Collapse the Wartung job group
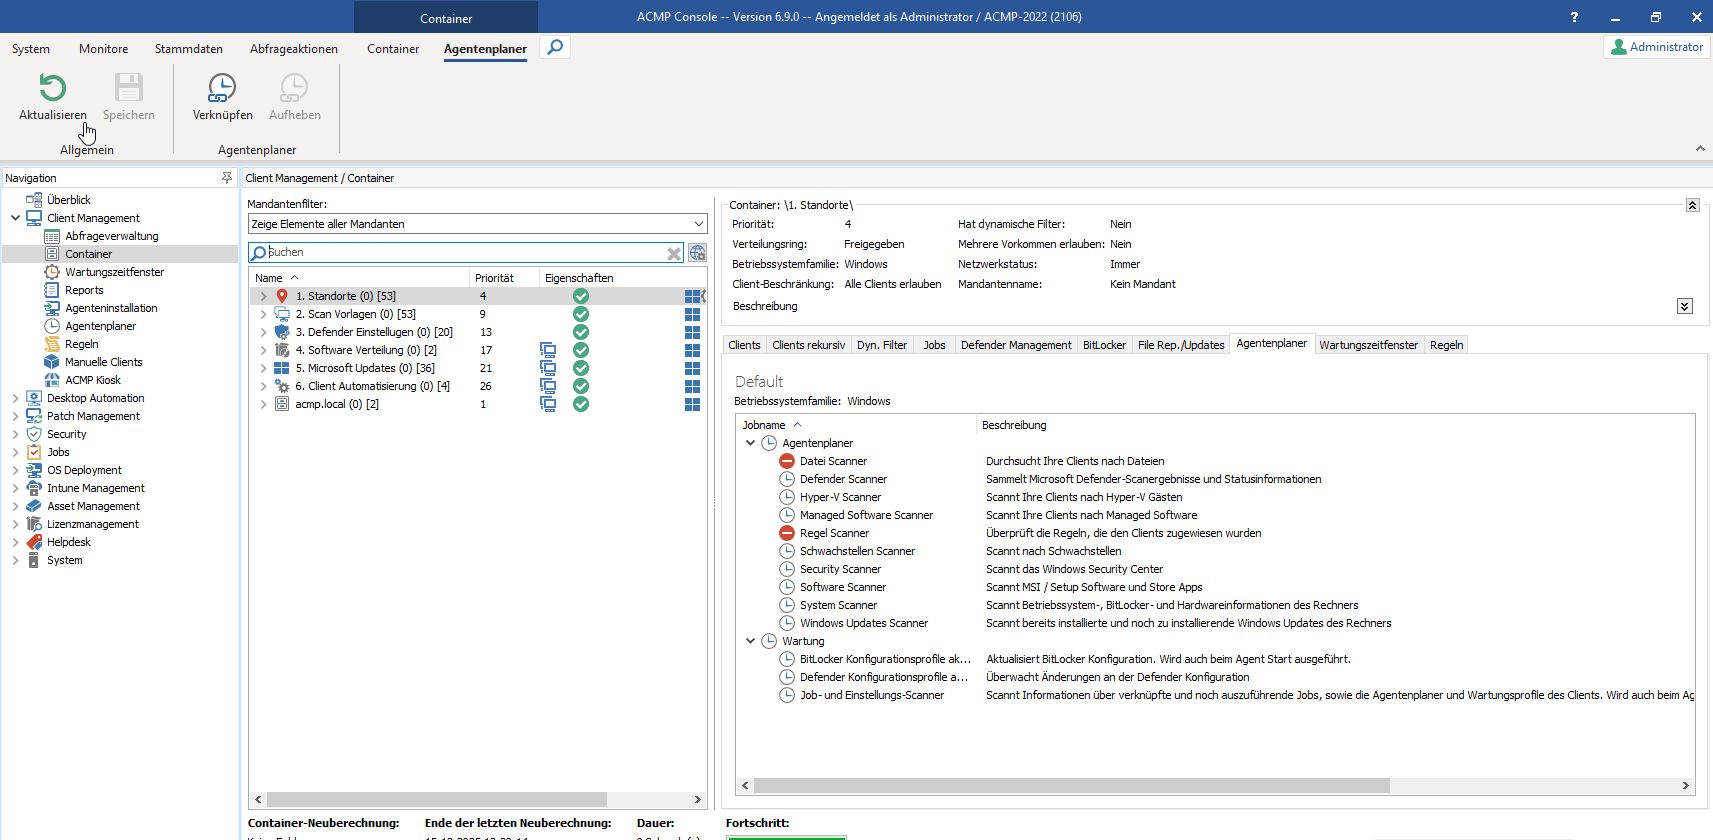1713x840 pixels. point(751,641)
